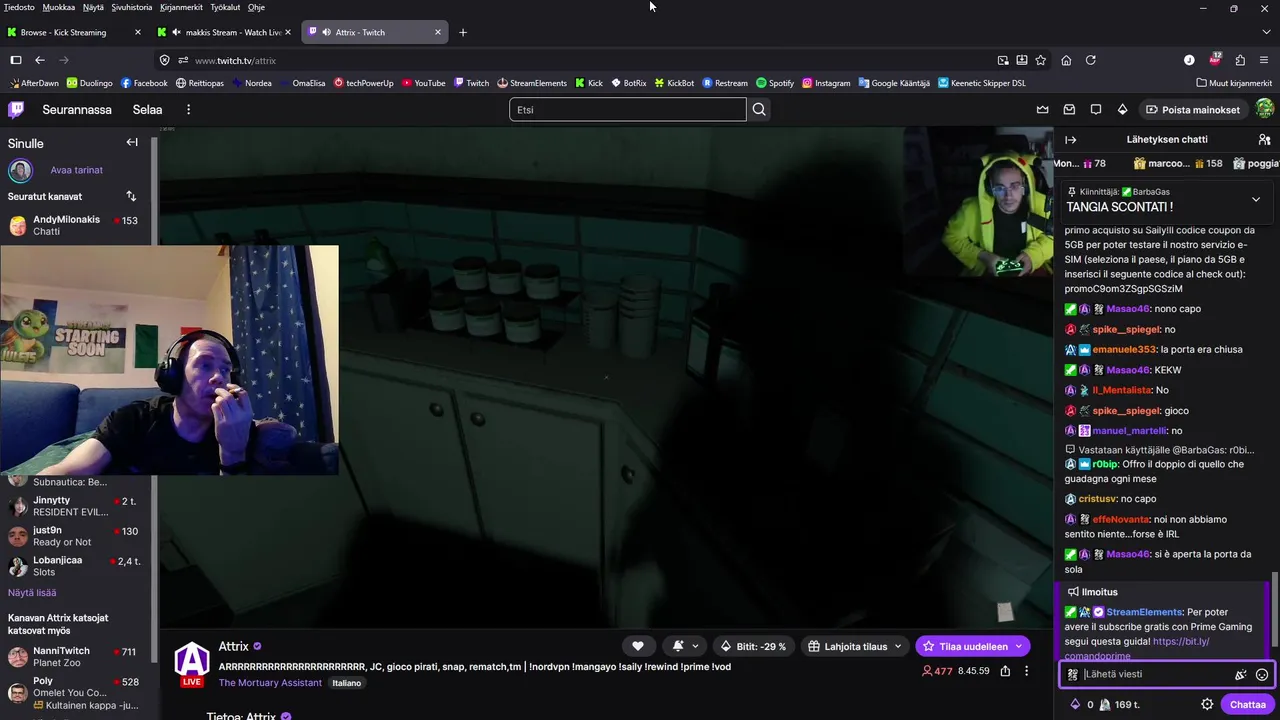Screen dimensions: 1280x720
Task: Open the Get Bits diamond icon in top bar
Action: (x=1122, y=110)
